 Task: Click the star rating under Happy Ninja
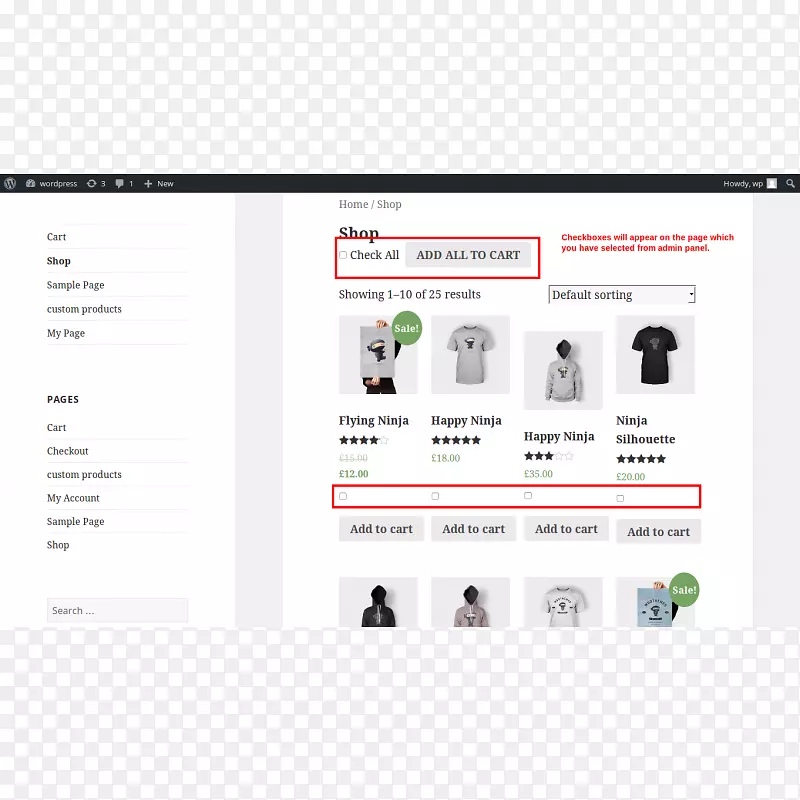456,439
